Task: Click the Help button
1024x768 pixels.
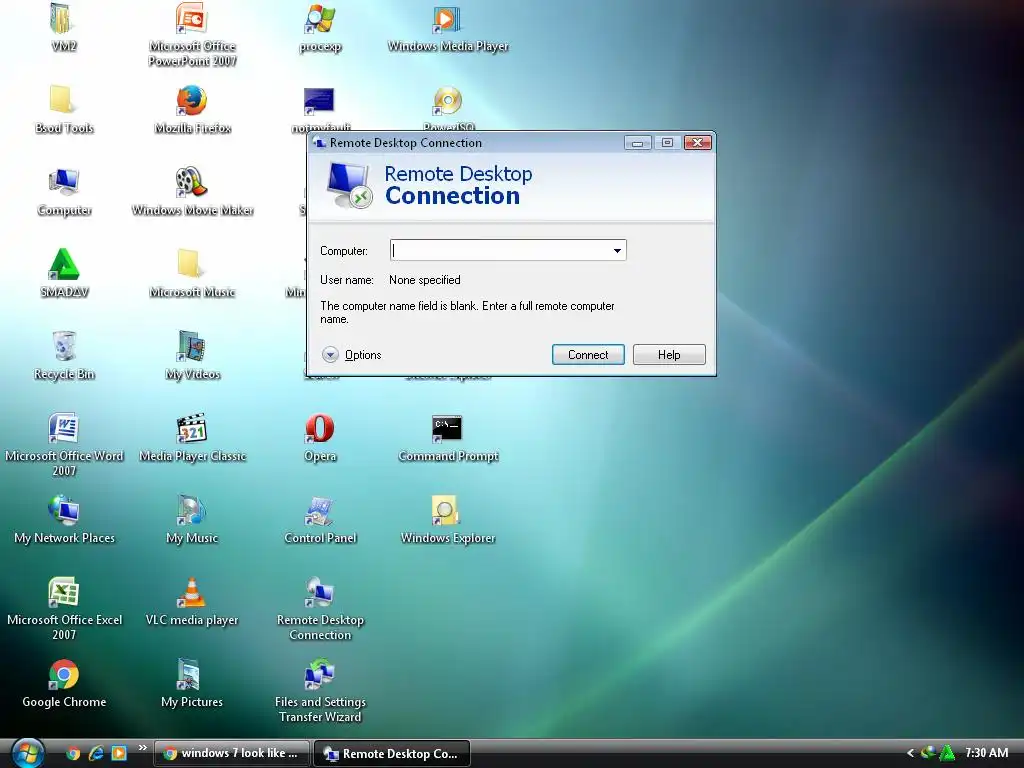Action: [x=669, y=355]
